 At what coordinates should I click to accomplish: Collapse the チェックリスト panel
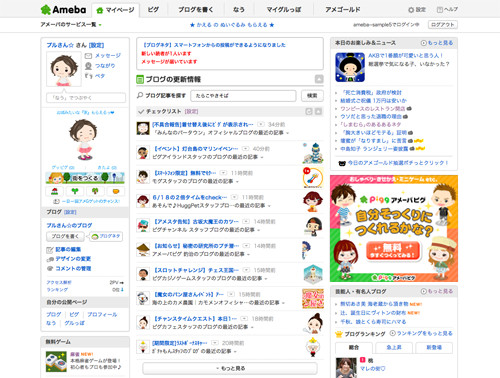pyautogui.click(x=318, y=111)
